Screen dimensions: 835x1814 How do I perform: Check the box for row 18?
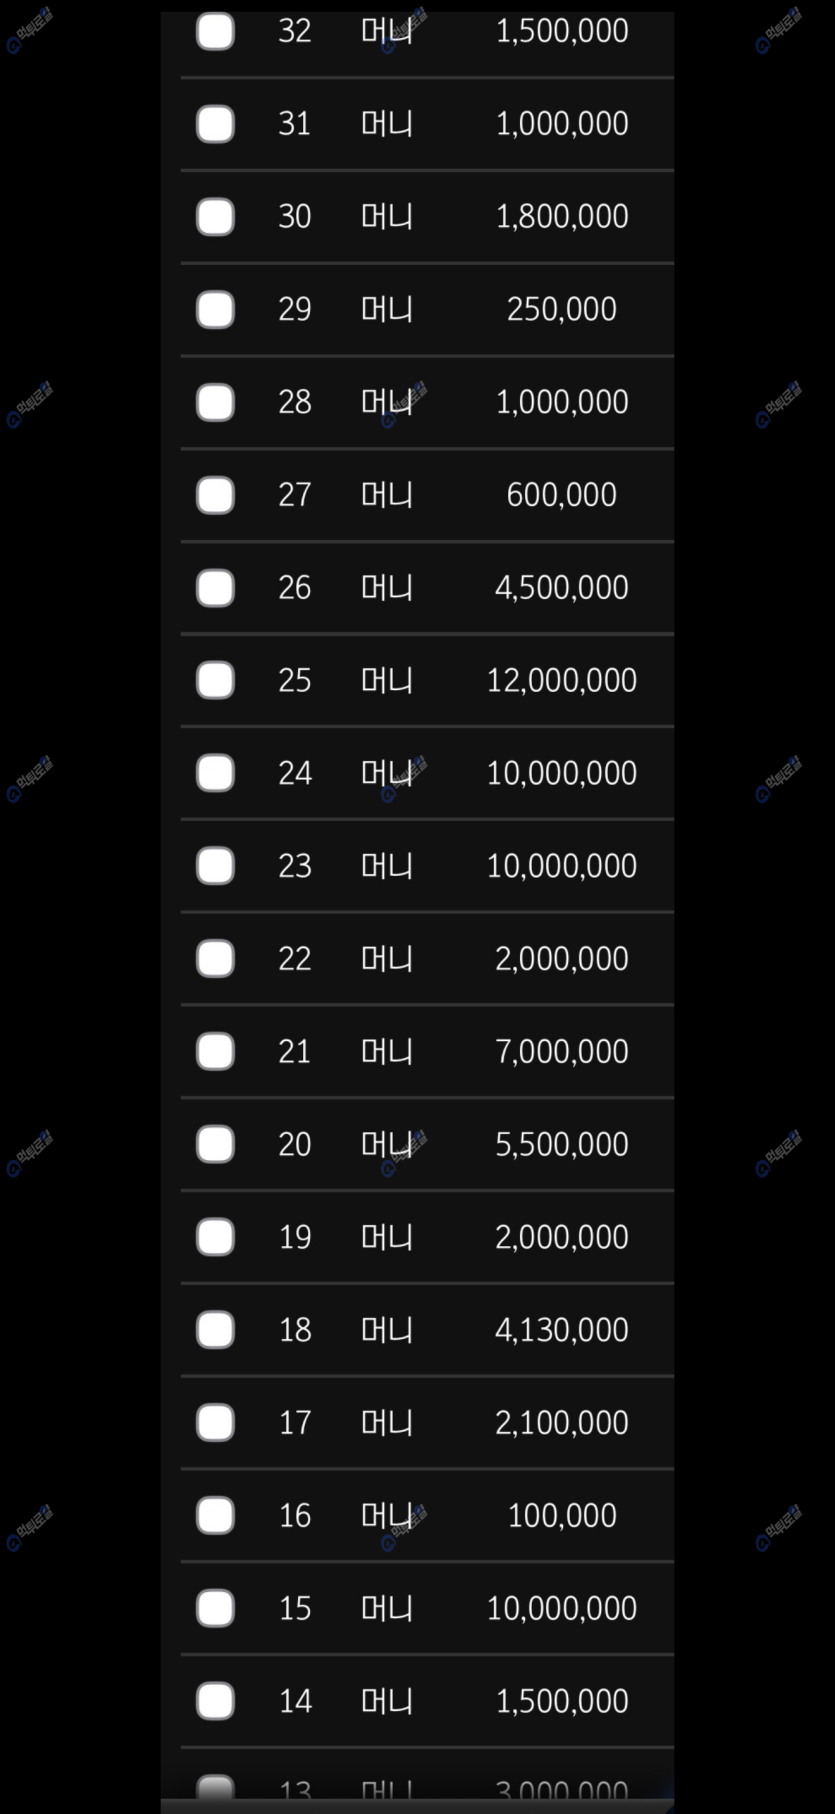pyautogui.click(x=215, y=1330)
